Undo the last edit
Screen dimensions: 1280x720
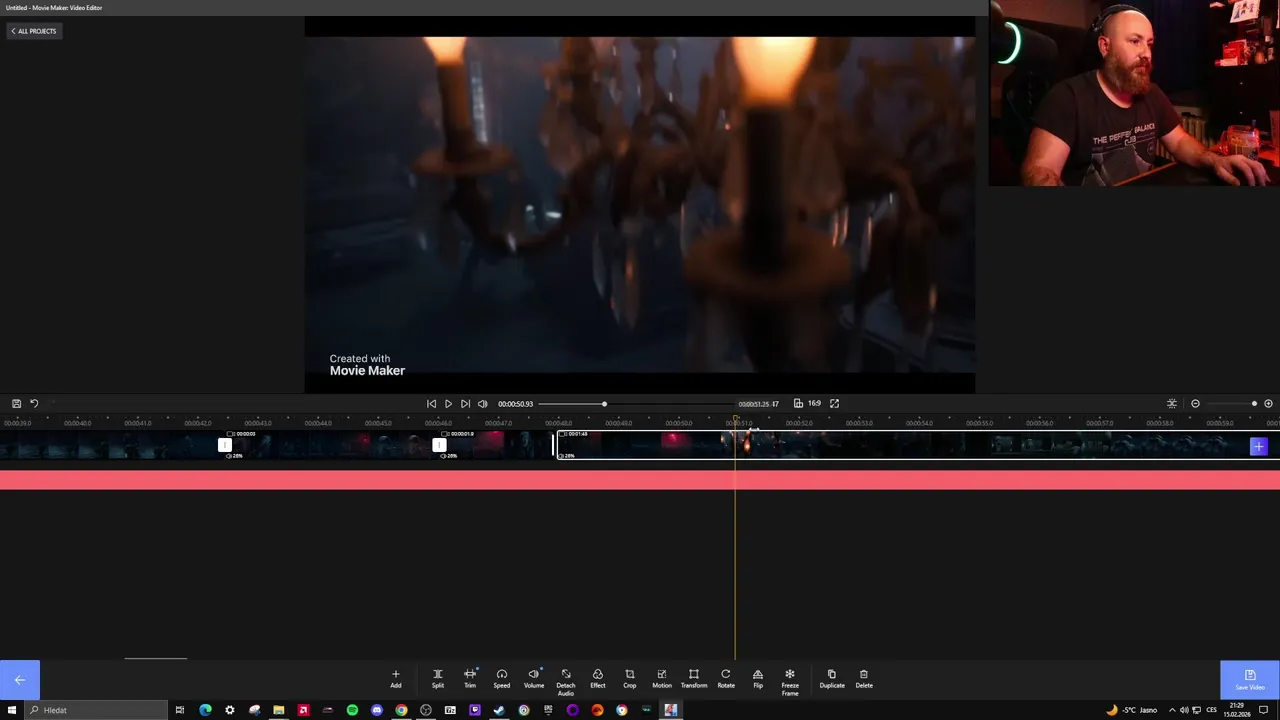(x=34, y=403)
